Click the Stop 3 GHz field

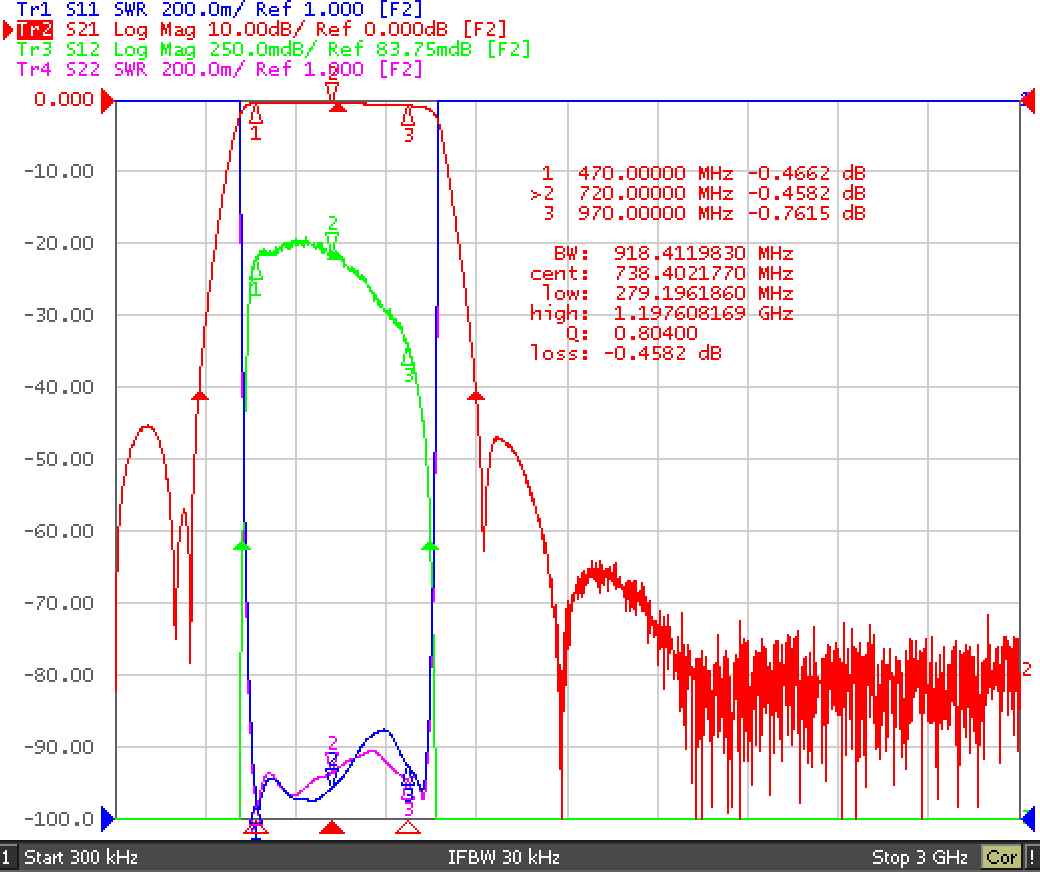(919, 857)
